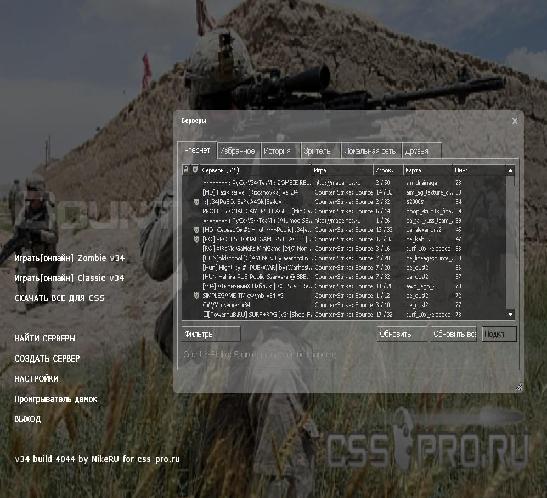Select the server row with s2000s map

pyautogui.click(x=344, y=202)
